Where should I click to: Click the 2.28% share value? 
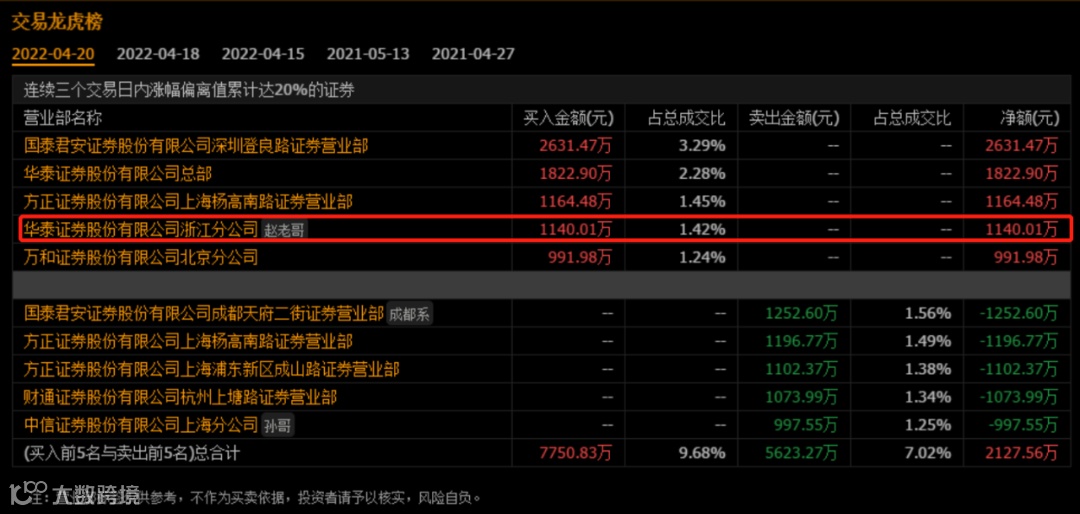tap(704, 174)
